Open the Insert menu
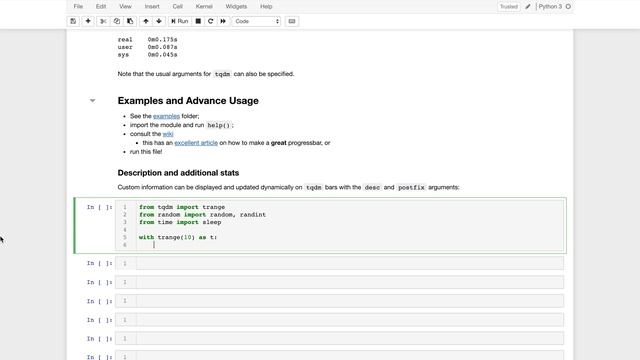Screen dimensions: 640x360 coord(152,7)
